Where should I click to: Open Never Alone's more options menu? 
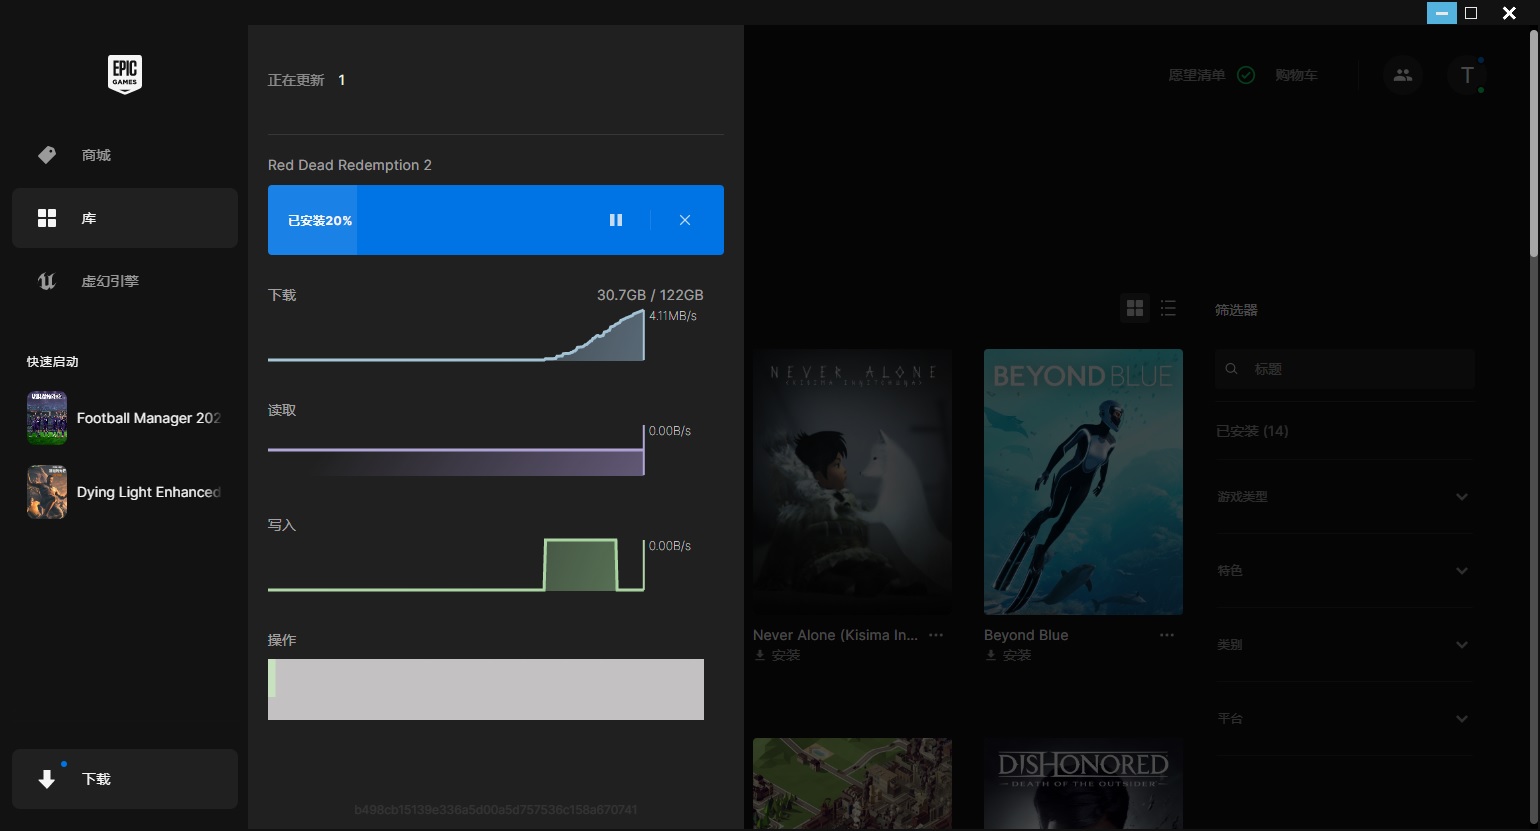936,635
